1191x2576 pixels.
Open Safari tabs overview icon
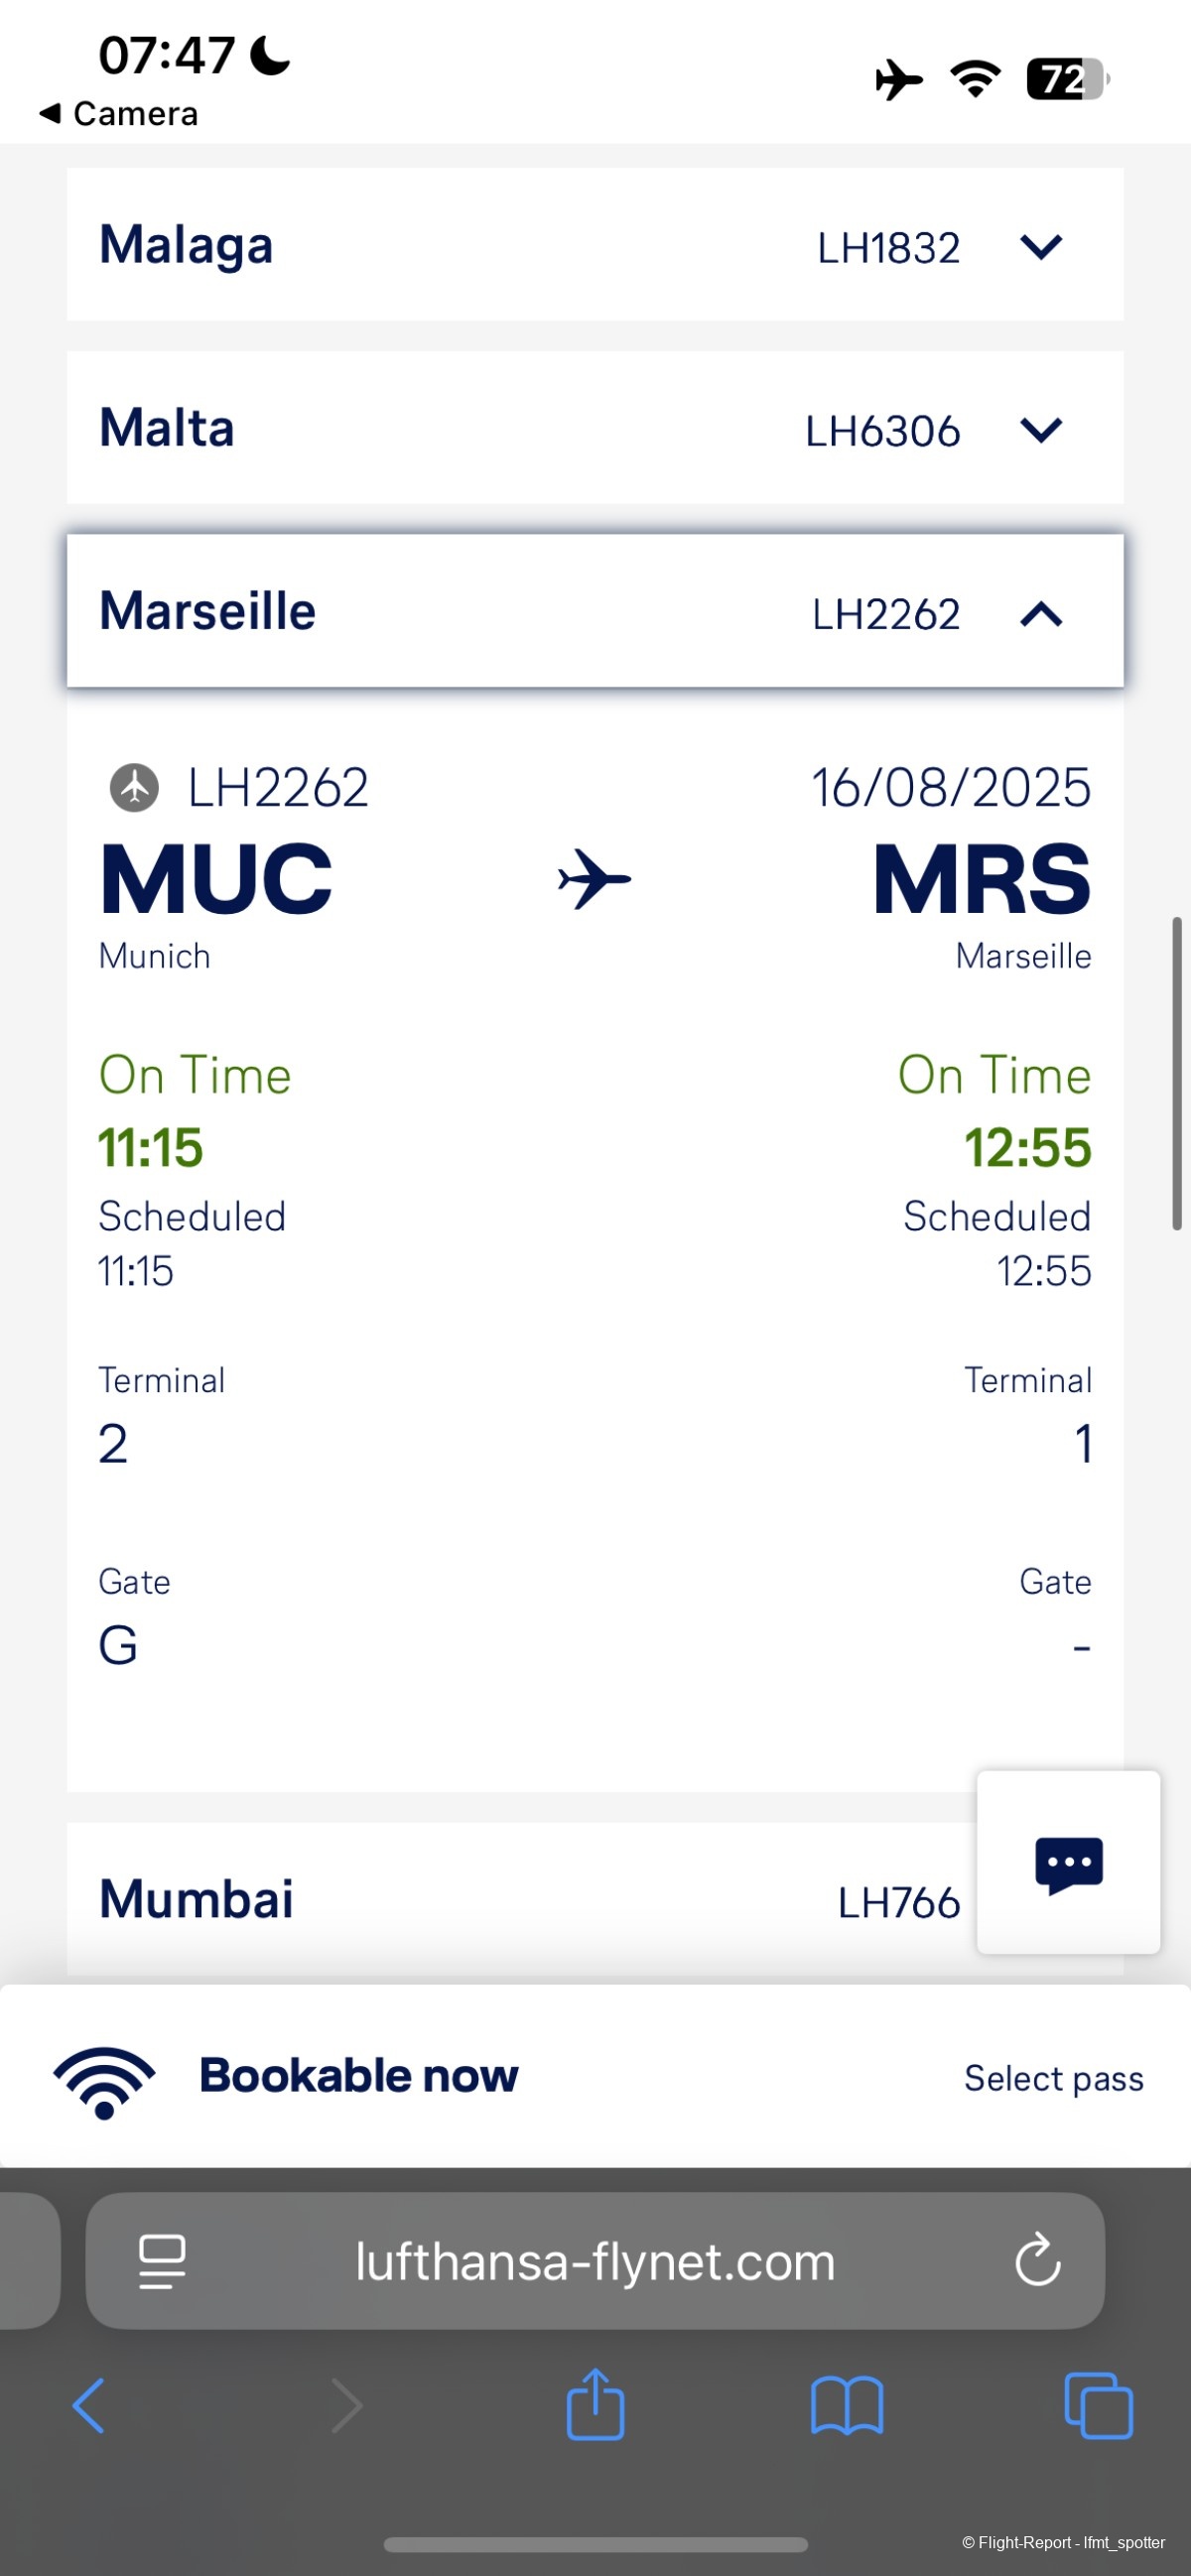[1098, 2406]
